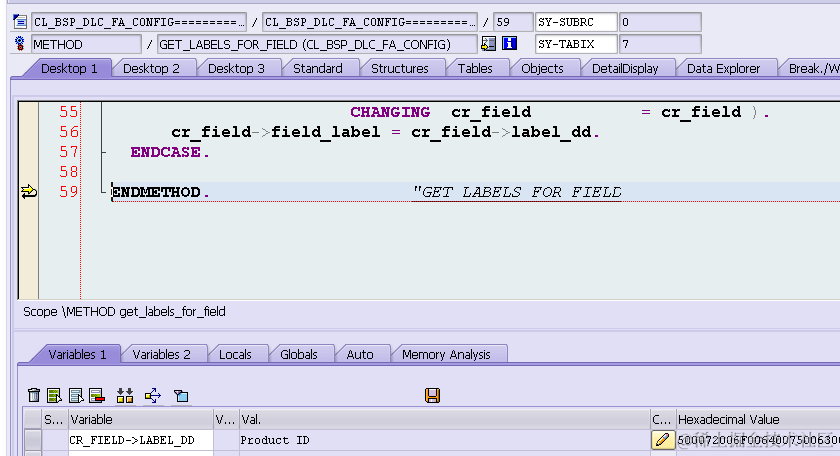This screenshot has height=456, width=840.
Task: Switch to the Tables tab
Action: click(x=475, y=69)
